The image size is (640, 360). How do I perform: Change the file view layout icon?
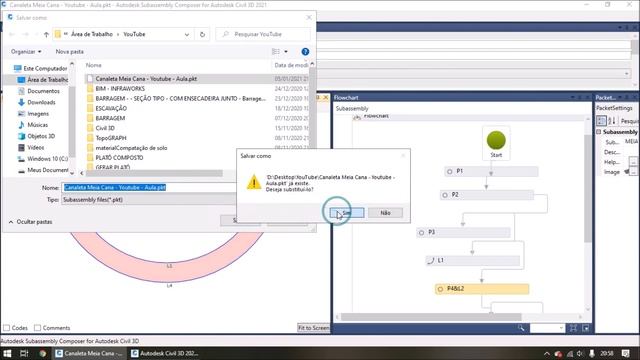point(276,51)
